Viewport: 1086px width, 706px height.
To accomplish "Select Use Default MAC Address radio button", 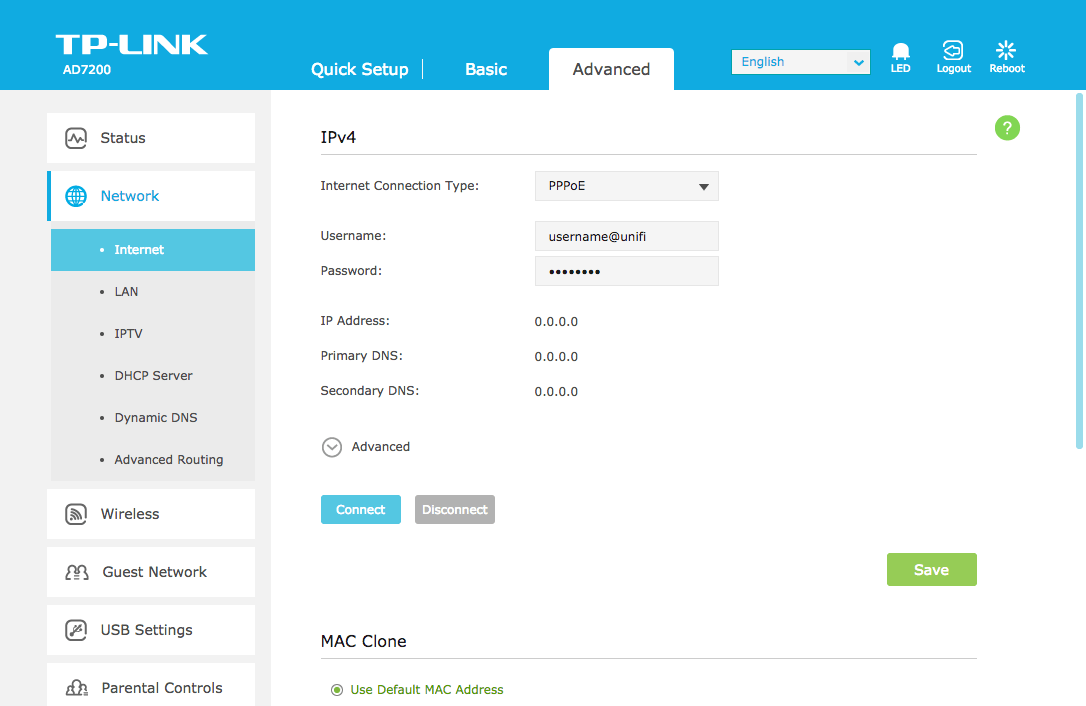I will 337,690.
